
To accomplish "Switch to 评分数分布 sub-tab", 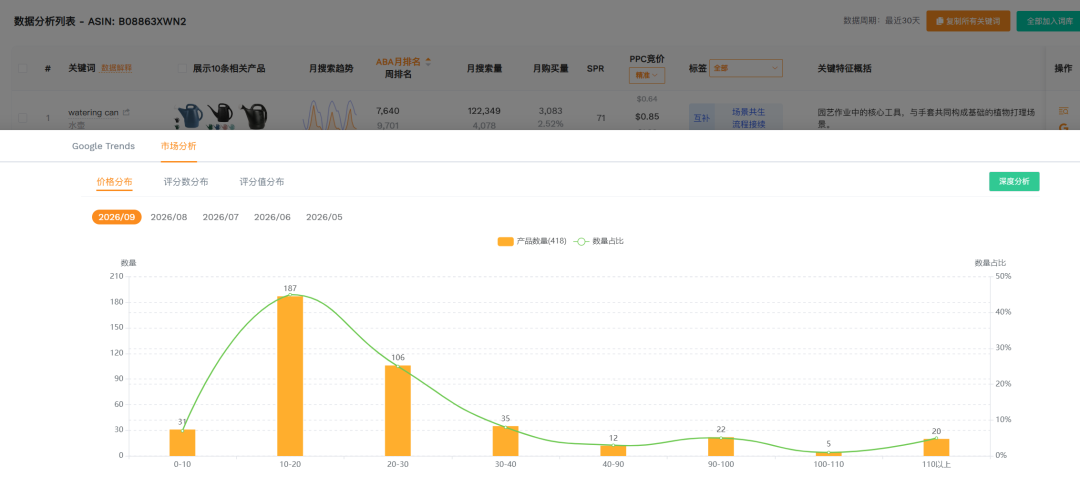I will [186, 182].
